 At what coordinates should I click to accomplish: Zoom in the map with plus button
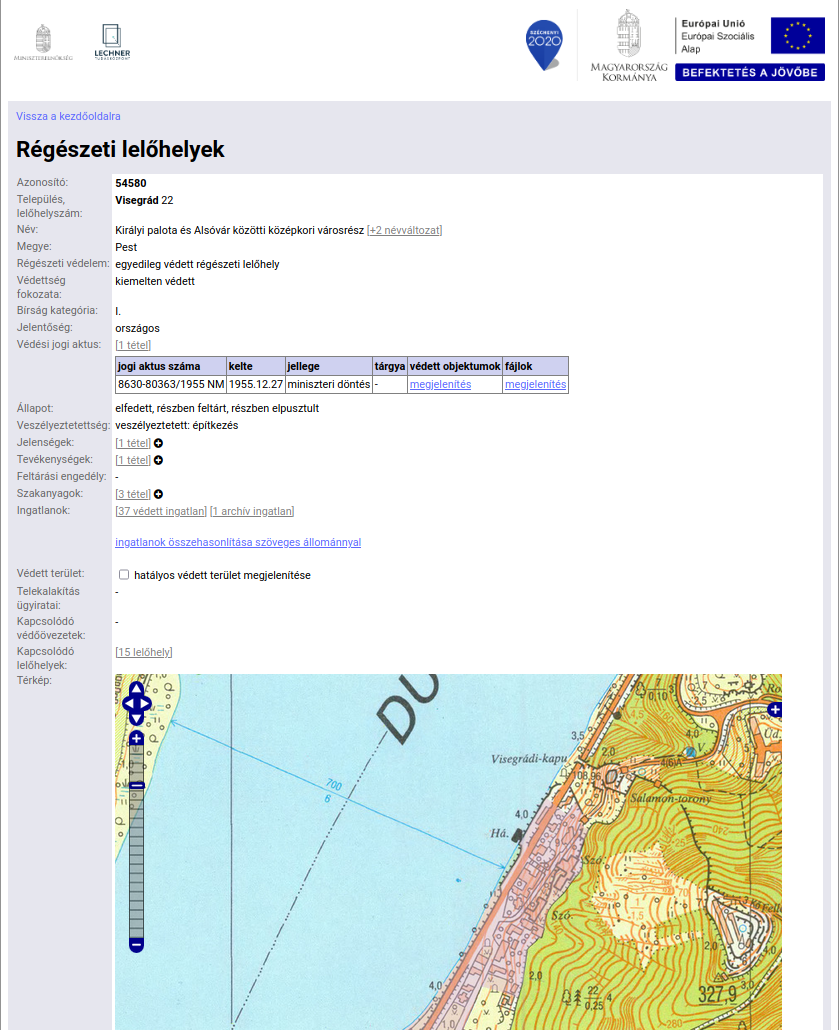(136, 738)
